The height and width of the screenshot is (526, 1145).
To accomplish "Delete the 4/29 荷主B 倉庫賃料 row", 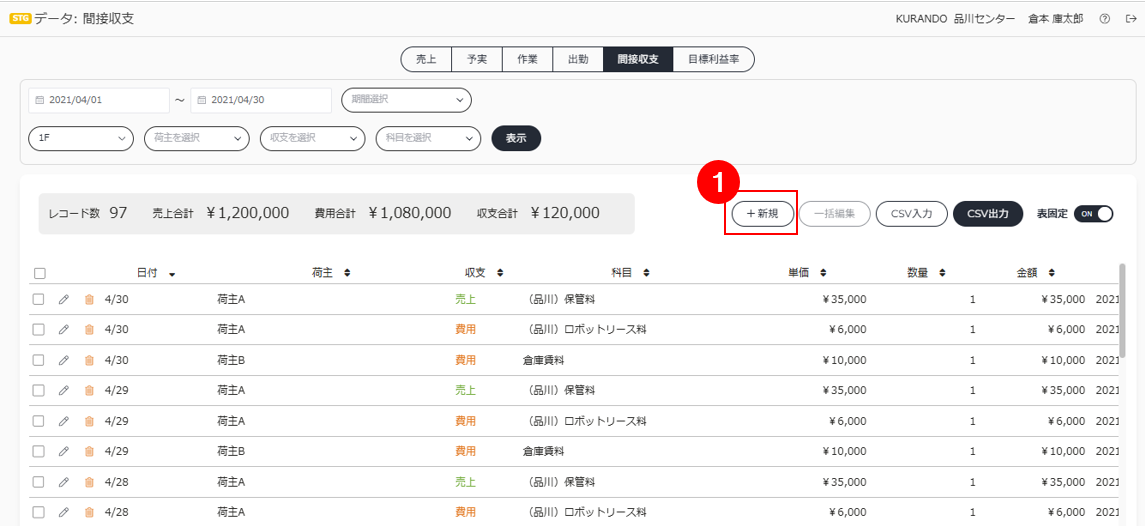I will (89, 451).
